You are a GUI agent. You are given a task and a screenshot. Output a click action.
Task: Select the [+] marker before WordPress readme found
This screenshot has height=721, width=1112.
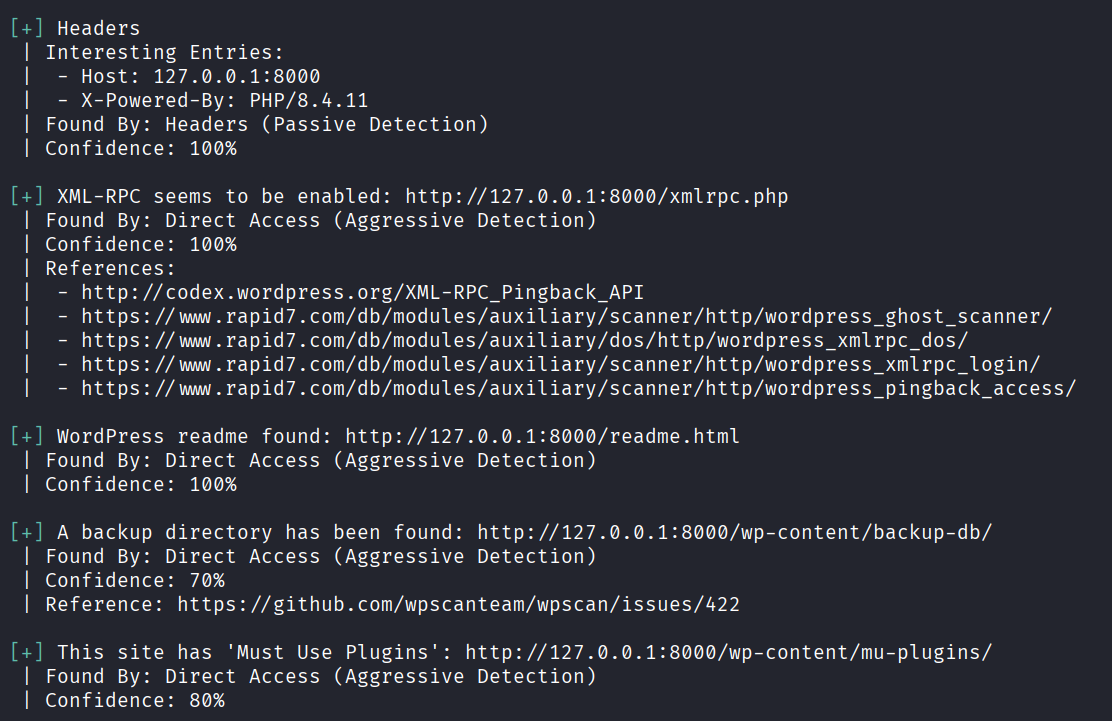click(27, 436)
